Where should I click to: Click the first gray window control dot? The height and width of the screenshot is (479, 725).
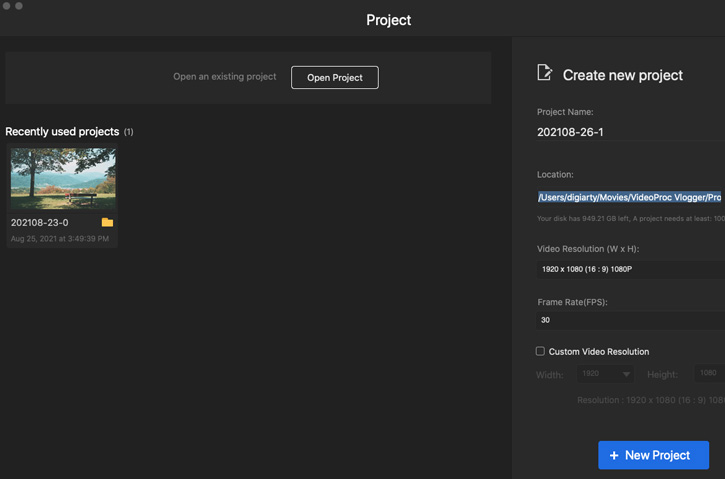[6, 6]
